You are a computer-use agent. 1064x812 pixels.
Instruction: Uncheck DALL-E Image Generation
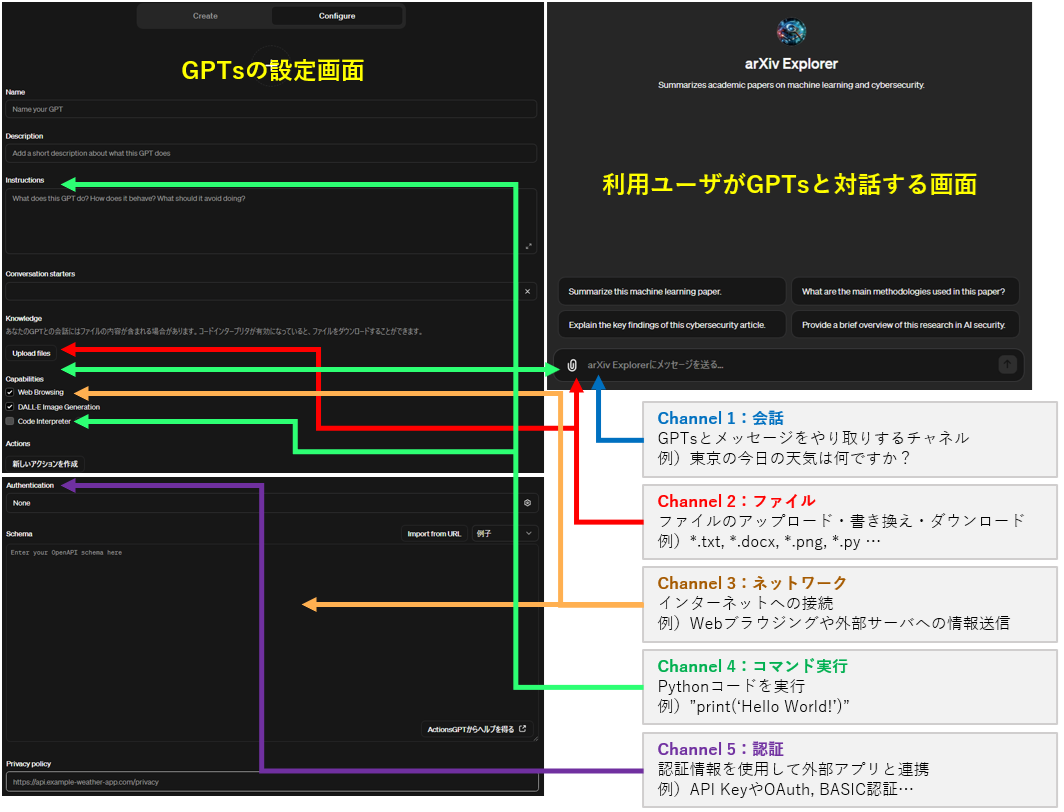tap(9, 407)
